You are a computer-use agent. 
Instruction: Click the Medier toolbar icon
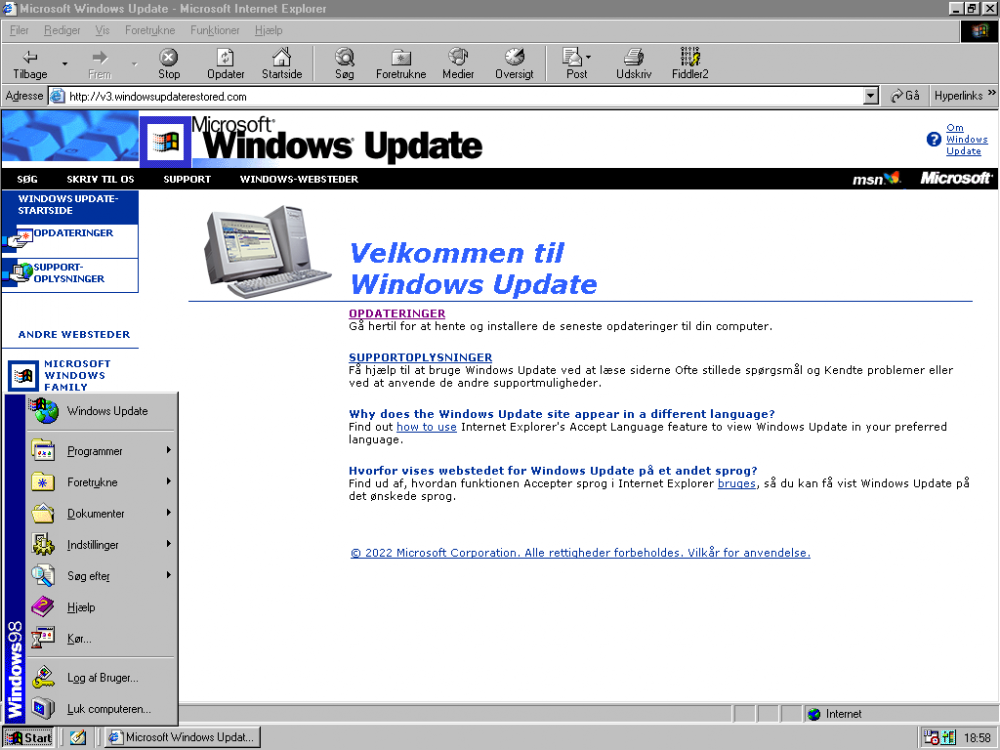(458, 58)
